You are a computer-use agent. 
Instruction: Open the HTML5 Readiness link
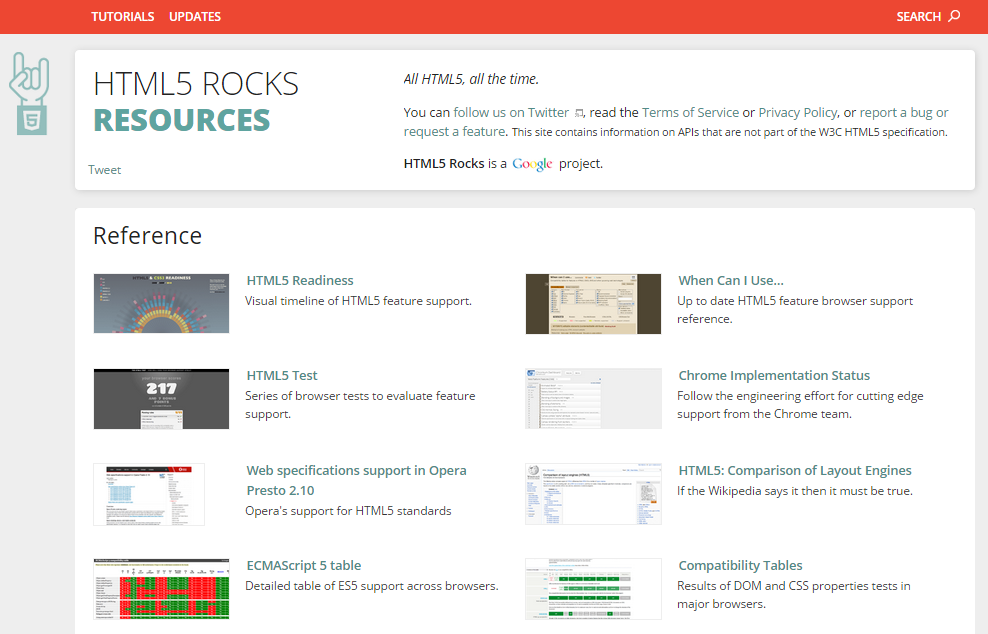300,280
